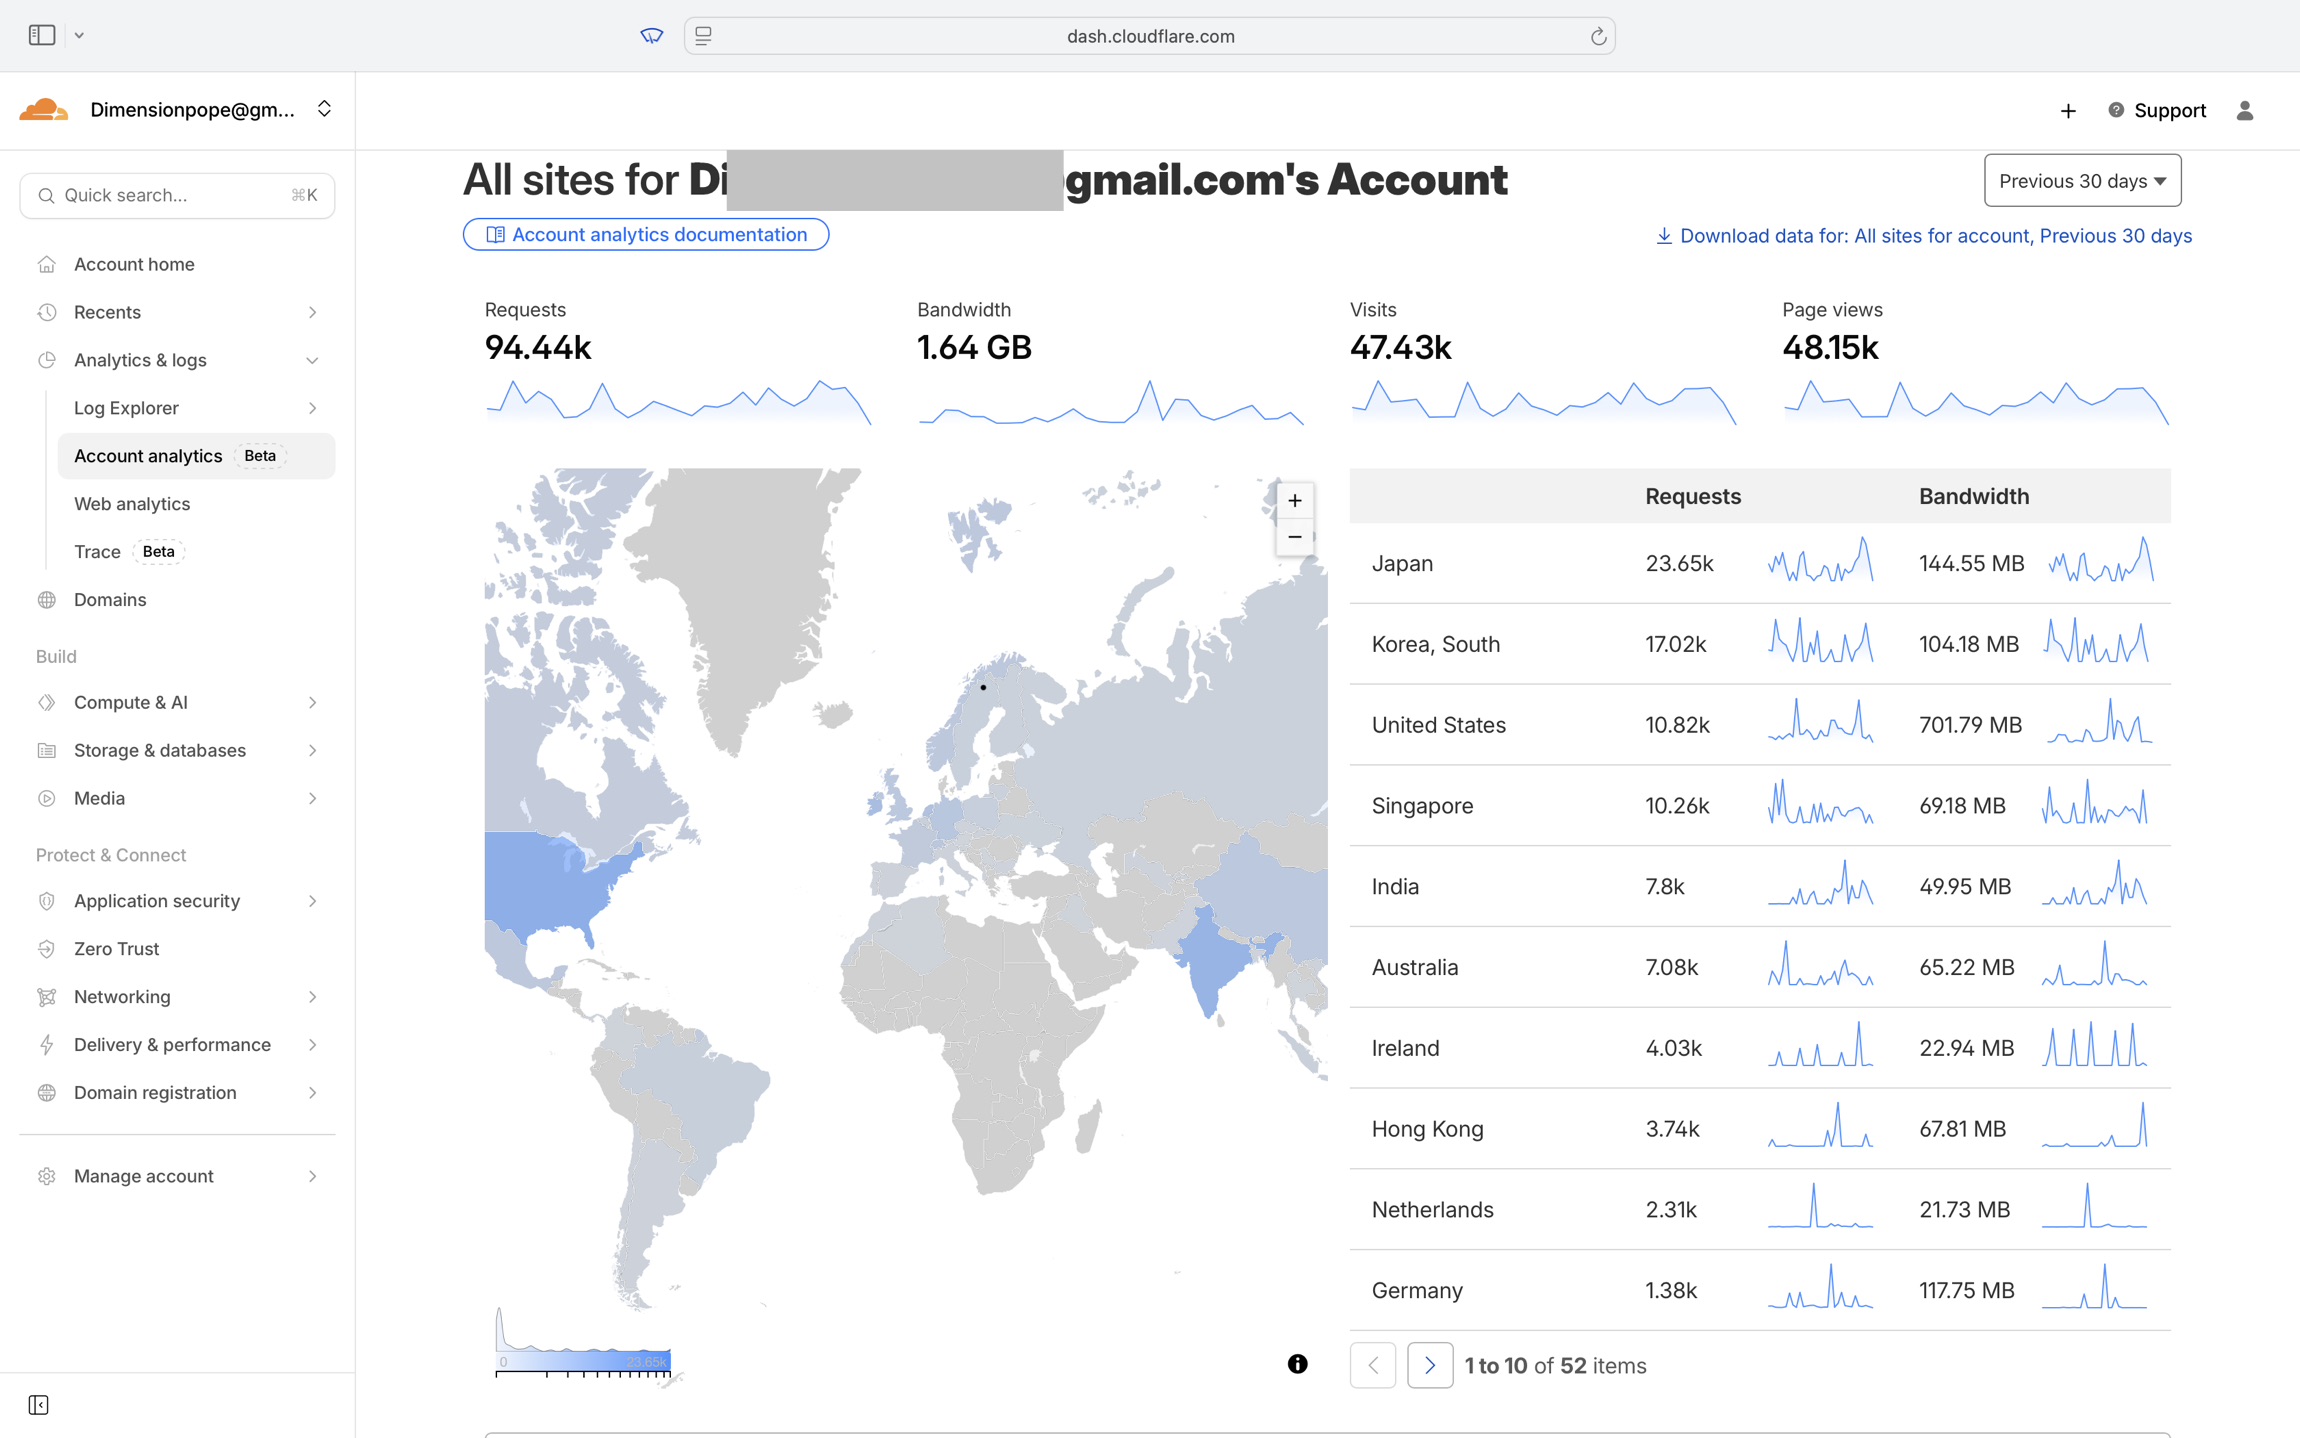The height and width of the screenshot is (1438, 2300).
Task: Expand Storage & databases chevron
Action: 312,751
